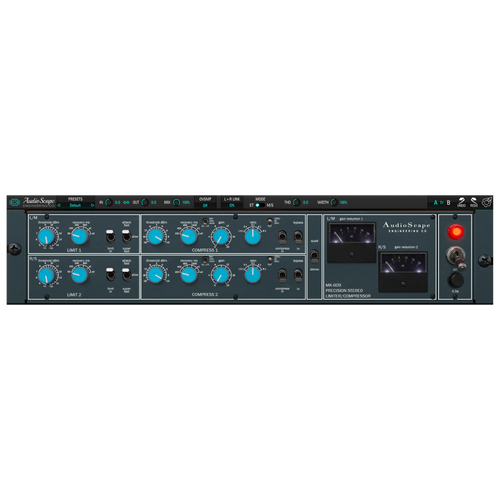The width and height of the screenshot is (500, 500).
Task: Click the MIX knob in top bar
Action: point(177,202)
